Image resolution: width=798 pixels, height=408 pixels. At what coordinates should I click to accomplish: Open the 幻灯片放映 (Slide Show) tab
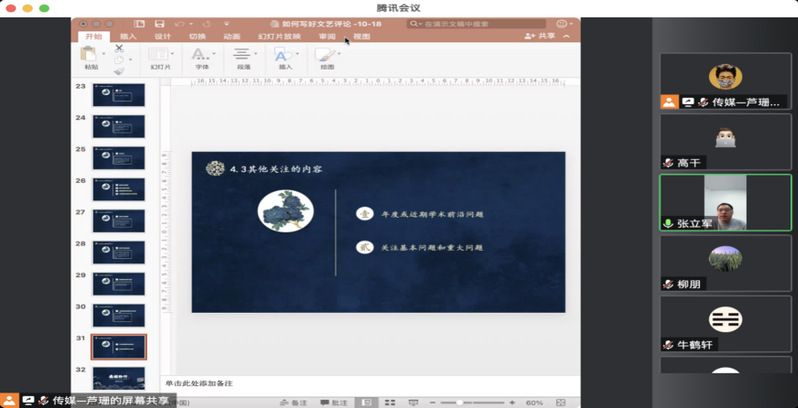pos(279,36)
